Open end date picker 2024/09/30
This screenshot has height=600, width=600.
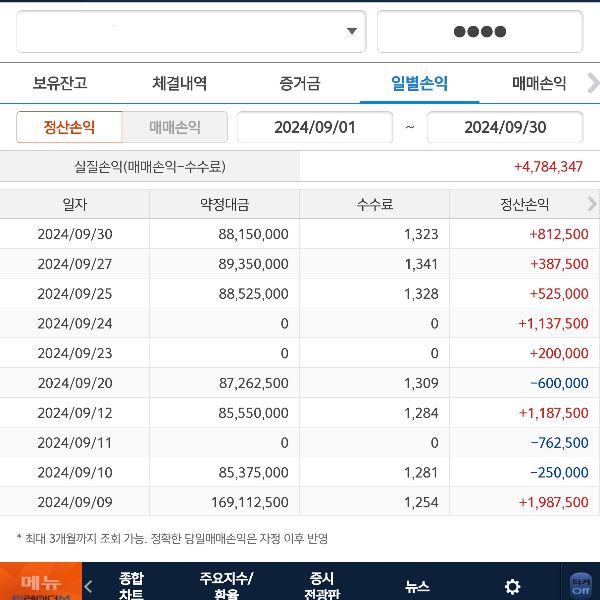(x=504, y=127)
